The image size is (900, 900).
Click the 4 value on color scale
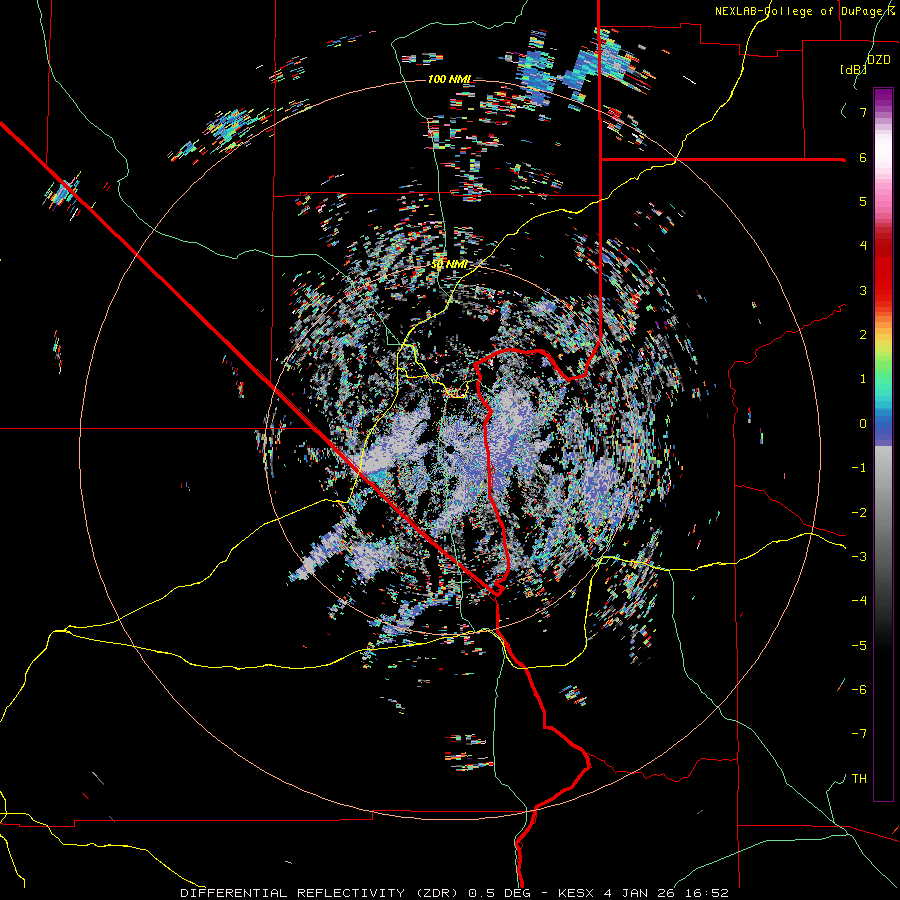pyautogui.click(x=863, y=246)
